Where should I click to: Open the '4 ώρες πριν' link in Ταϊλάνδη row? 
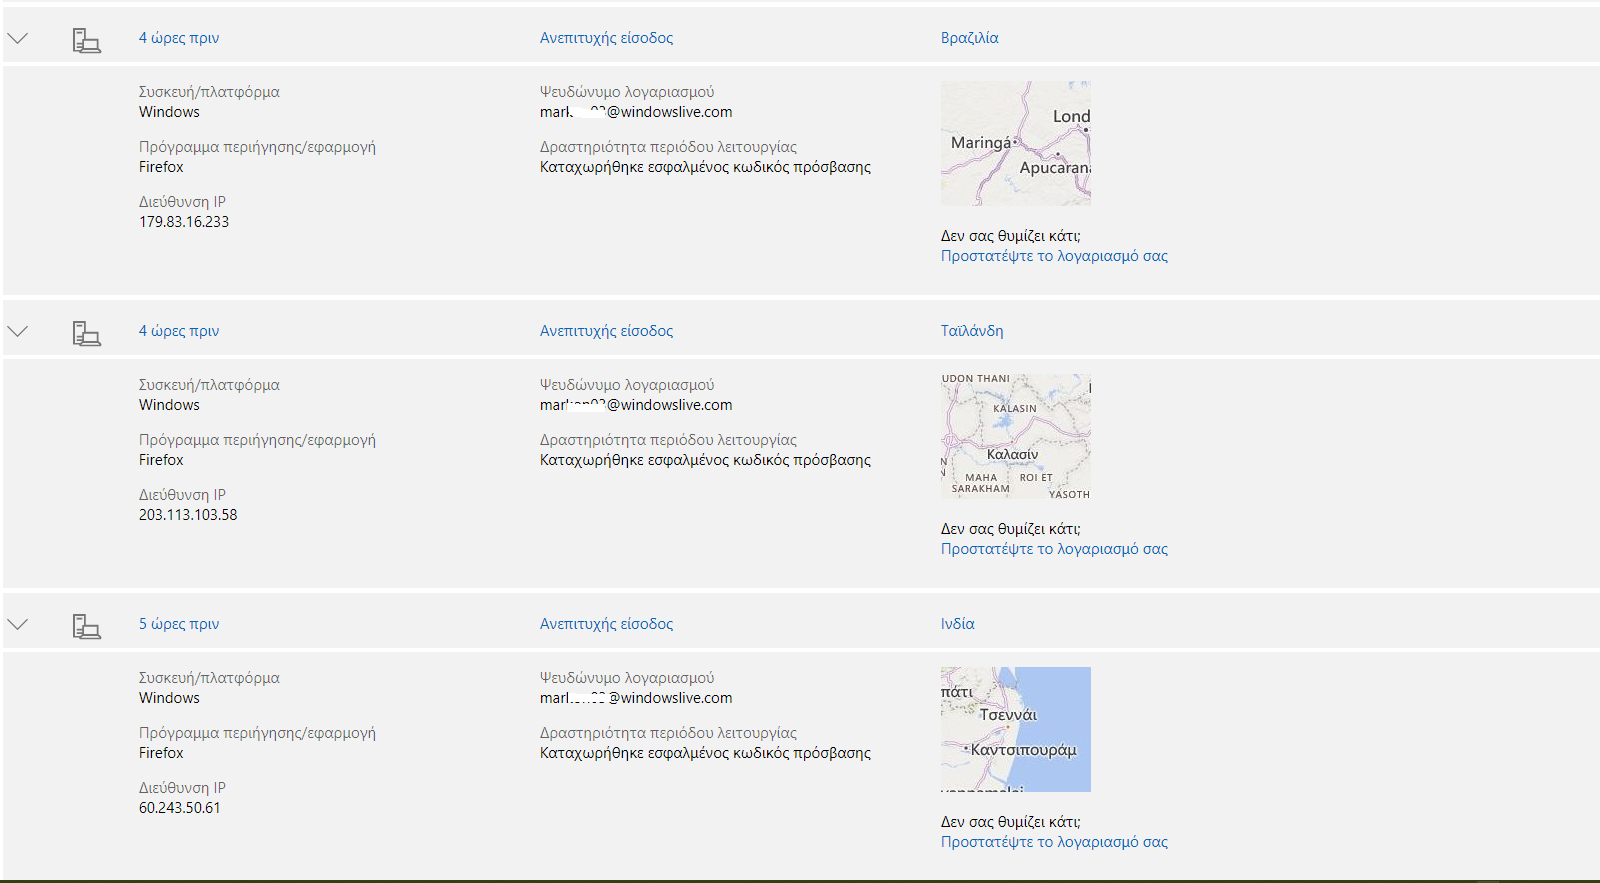pos(179,331)
